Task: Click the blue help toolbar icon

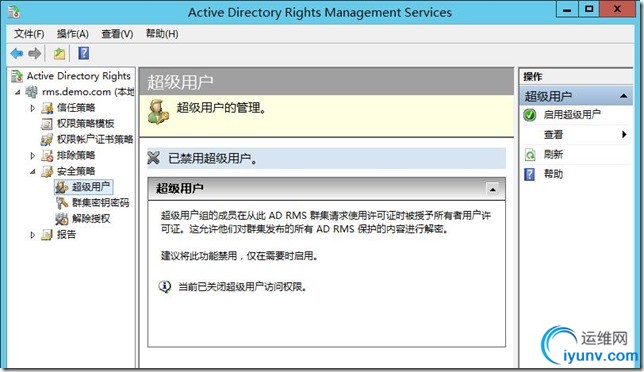Action: 83,53
